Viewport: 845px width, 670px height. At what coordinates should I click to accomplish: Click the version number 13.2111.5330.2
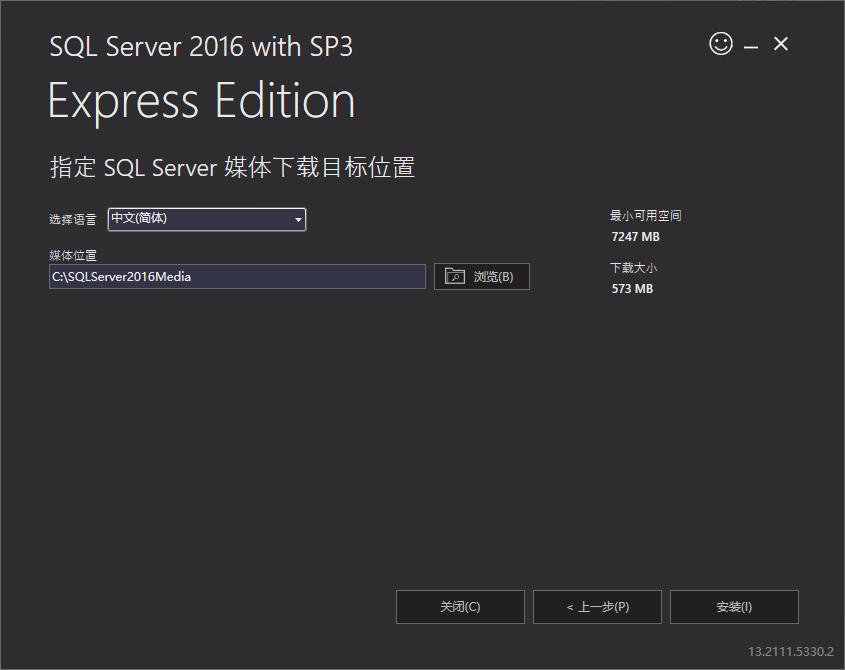(791, 652)
